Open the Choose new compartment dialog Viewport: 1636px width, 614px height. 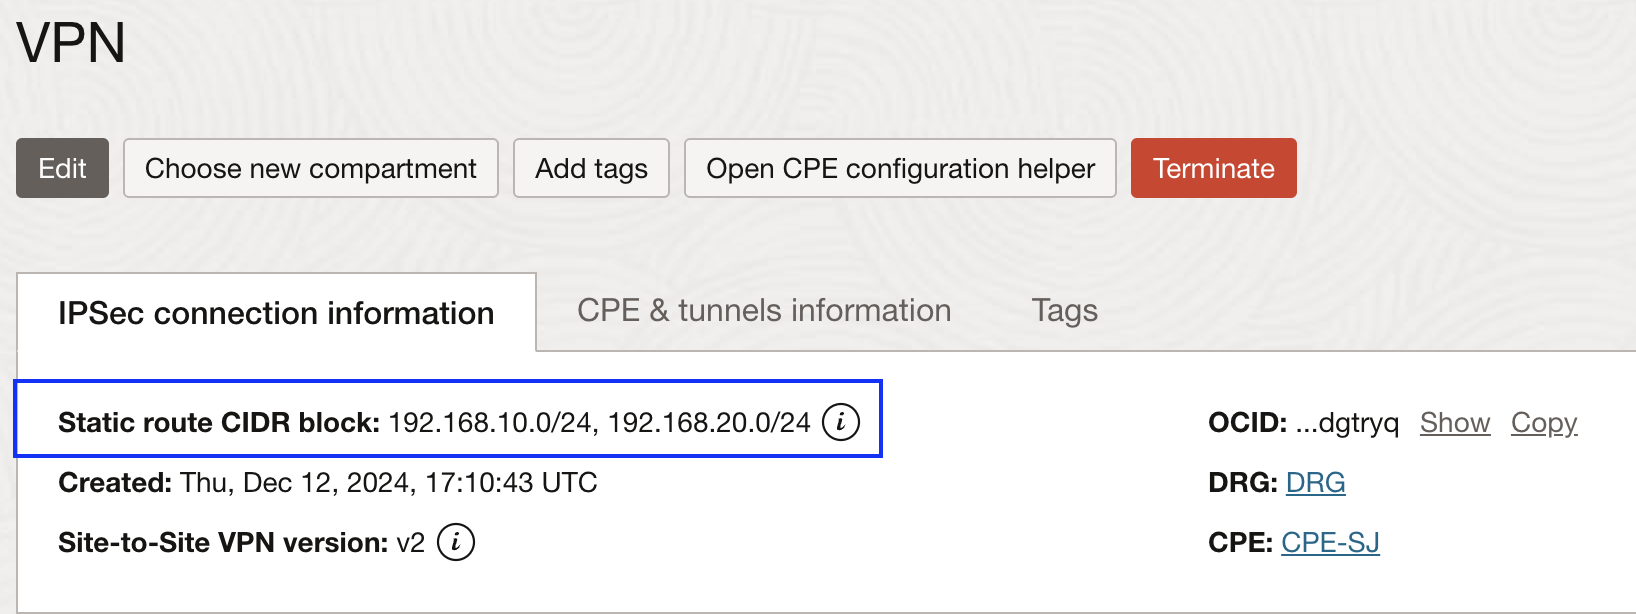point(310,168)
